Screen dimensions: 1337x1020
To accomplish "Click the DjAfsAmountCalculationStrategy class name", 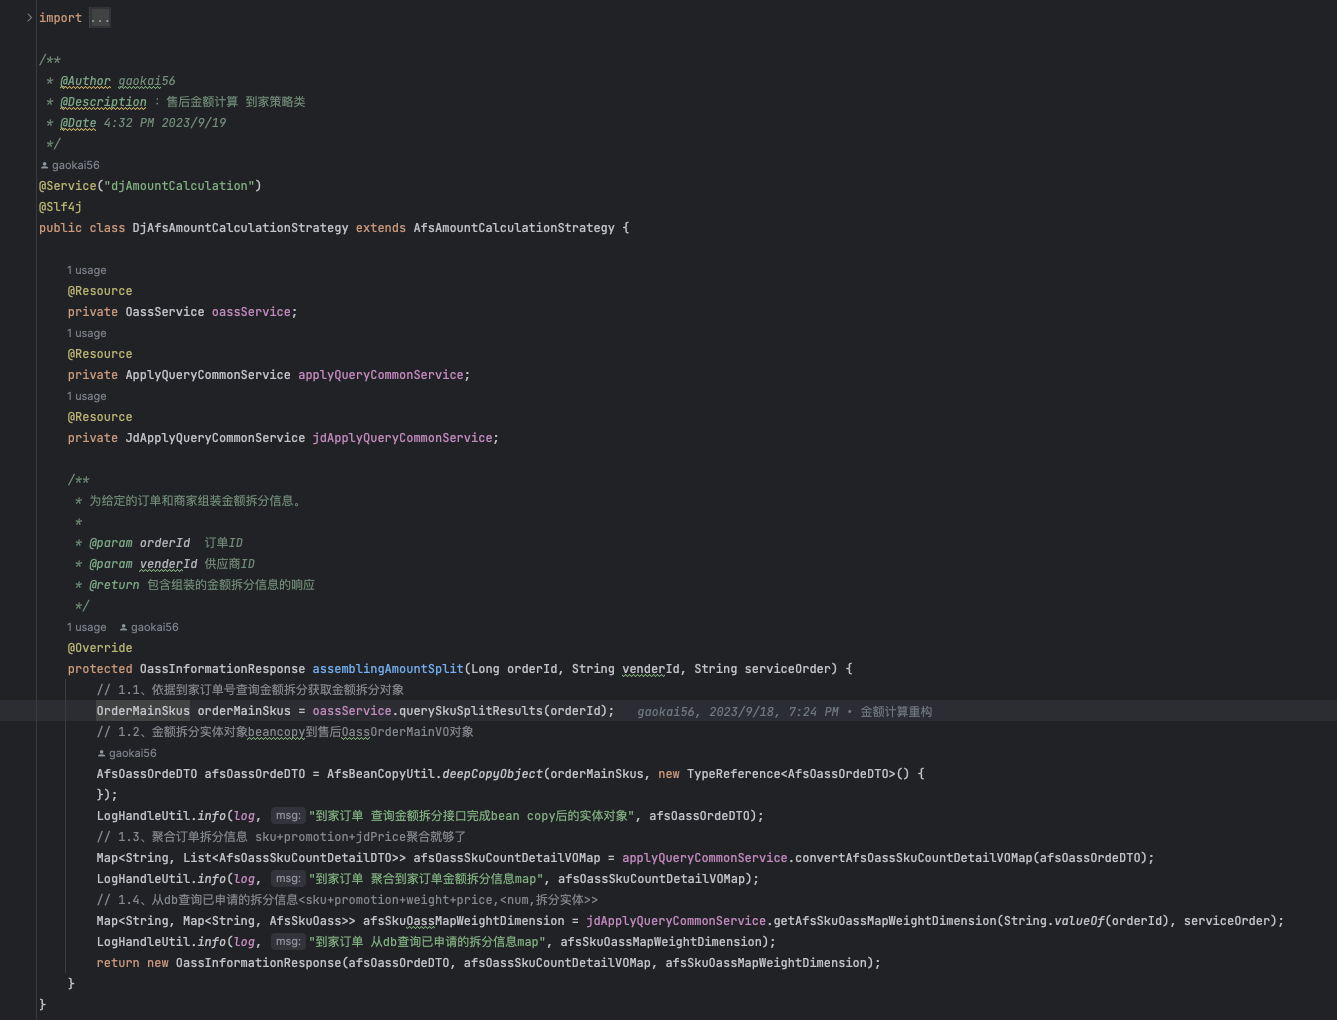I will click(240, 228).
